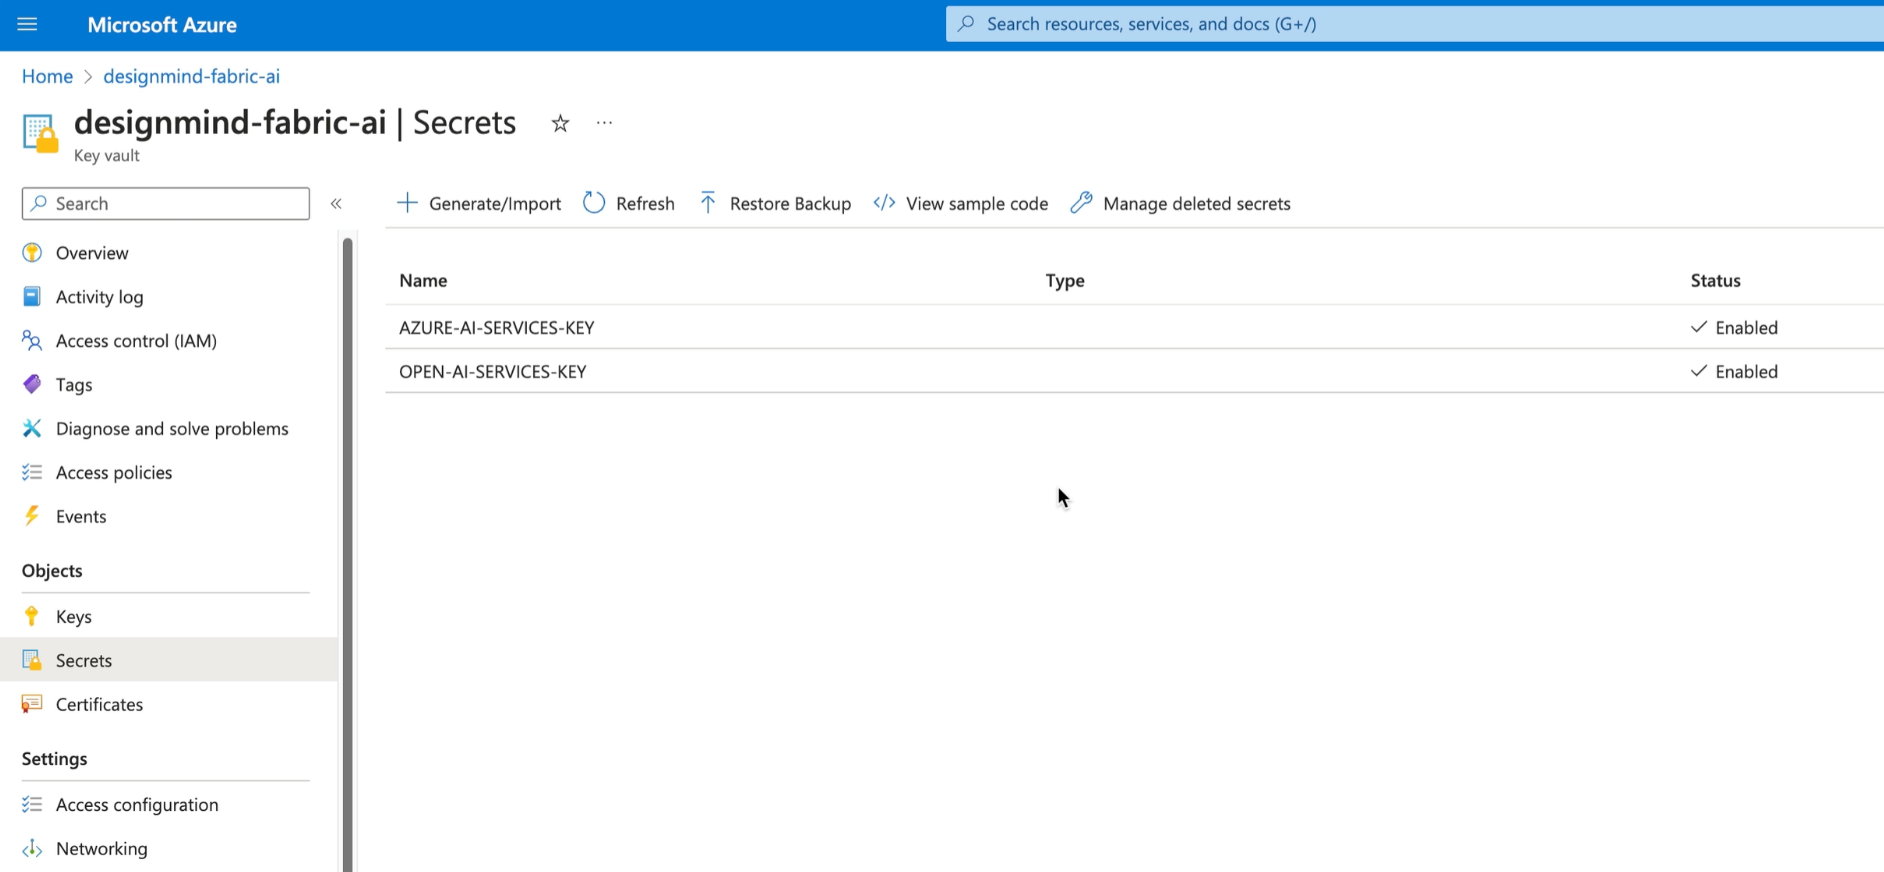The height and width of the screenshot is (872, 1884).
Task: Click the Generate/Import plus icon
Action: pyautogui.click(x=407, y=203)
